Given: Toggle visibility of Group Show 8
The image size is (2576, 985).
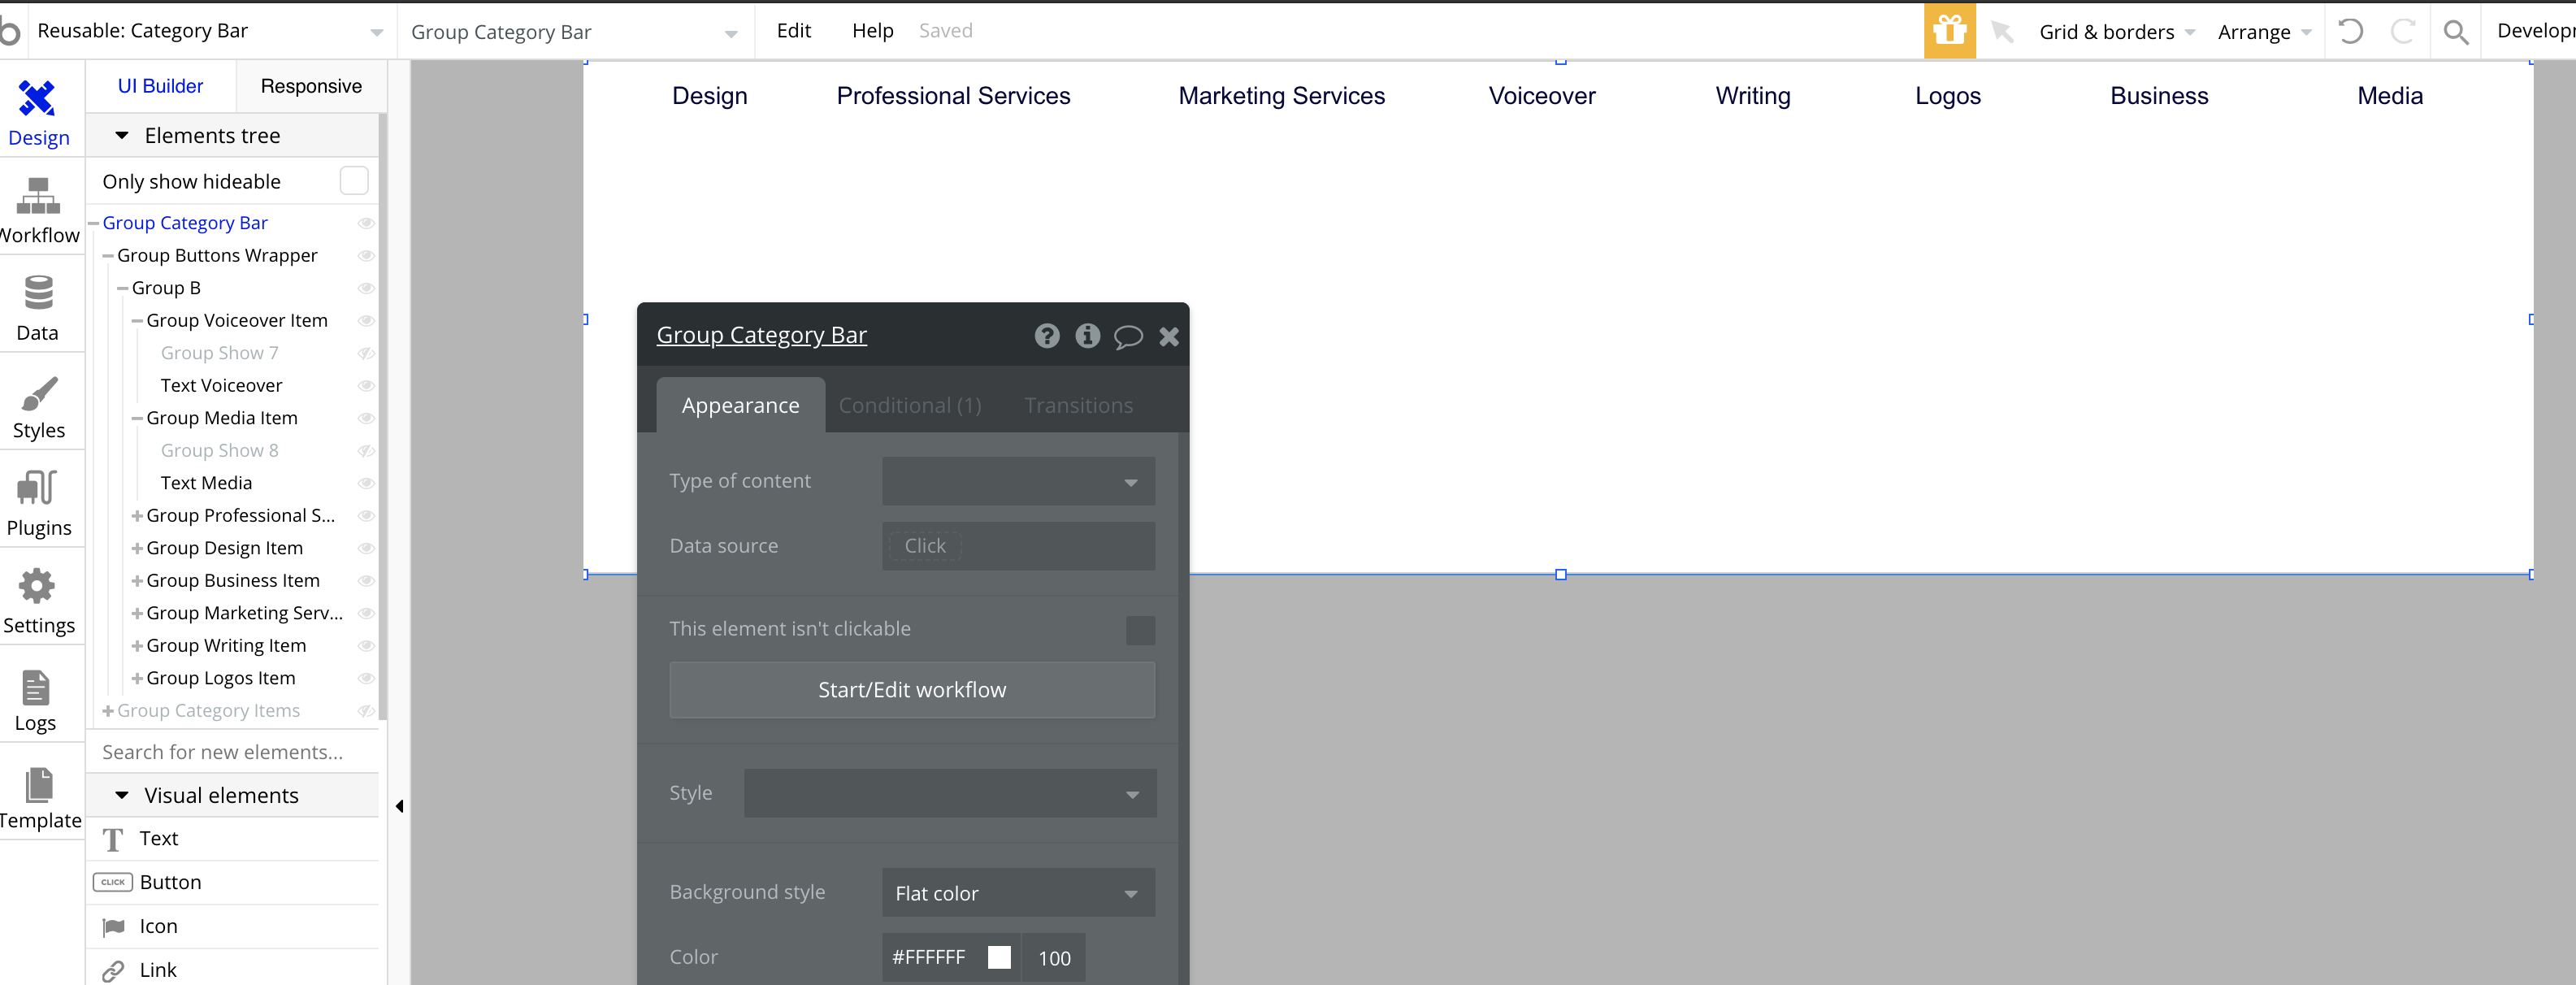Looking at the screenshot, I should [x=366, y=451].
